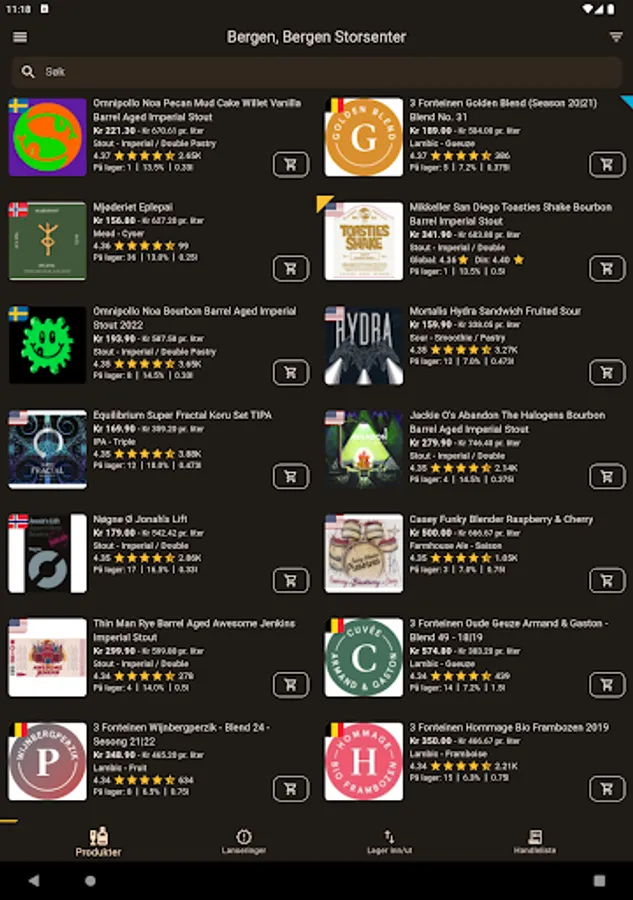The image size is (633, 900).
Task: Add 3 Fonteinen Golden Blend to cart
Action: (607, 165)
